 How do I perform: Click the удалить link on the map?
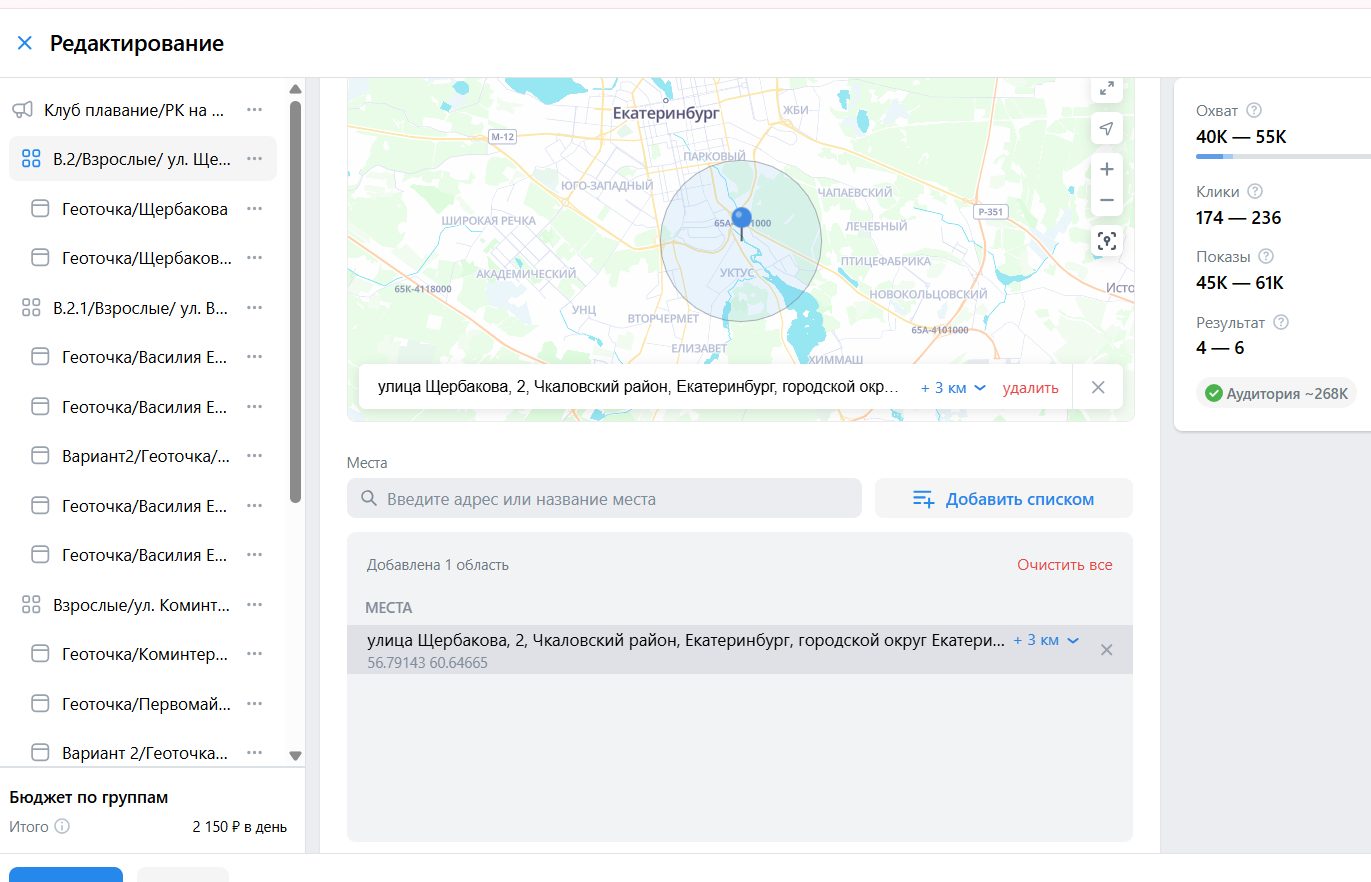(1030, 388)
